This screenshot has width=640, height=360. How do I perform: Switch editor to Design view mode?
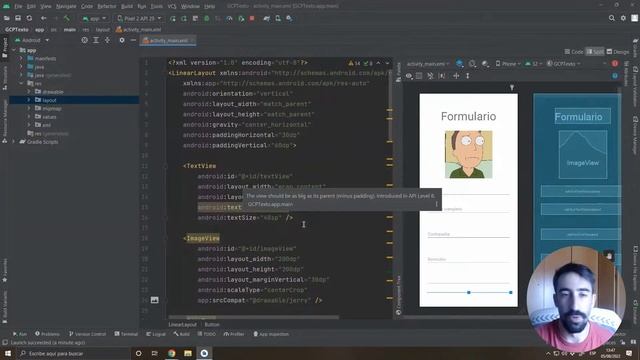tap(618, 52)
